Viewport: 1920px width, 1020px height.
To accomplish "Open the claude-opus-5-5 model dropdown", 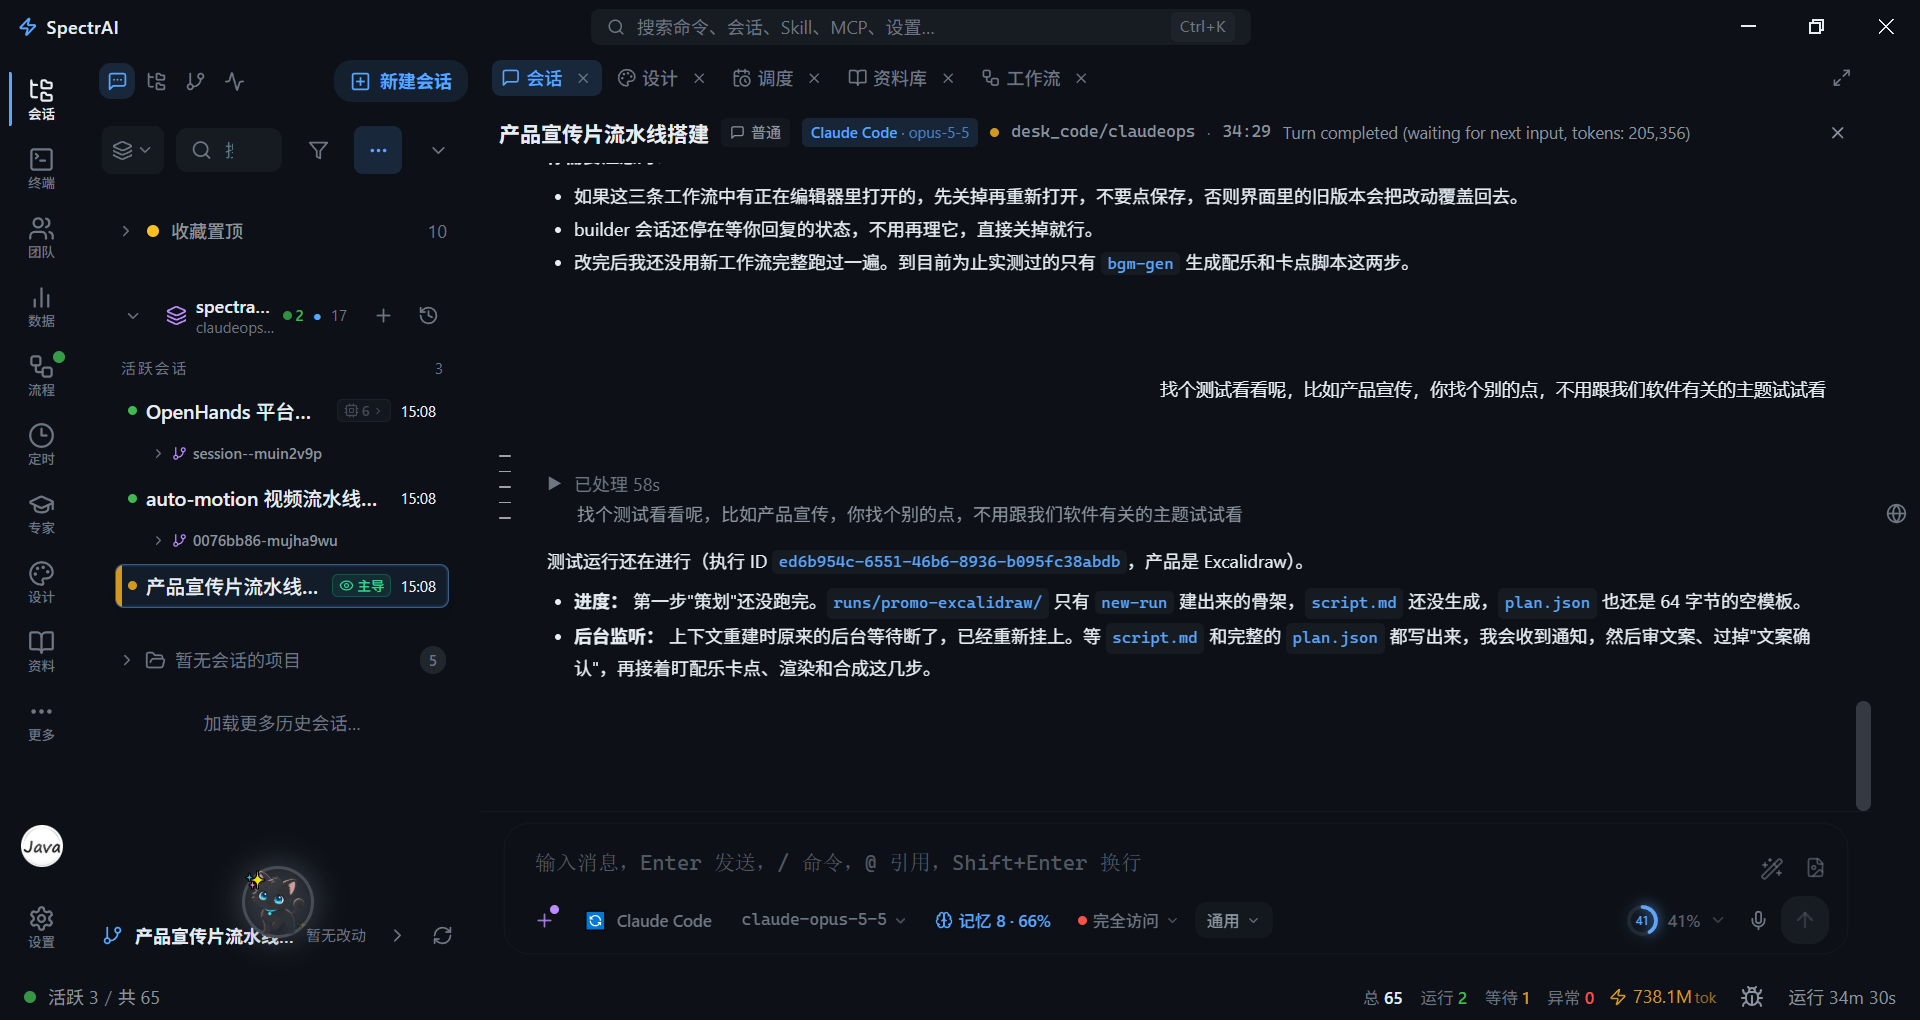I will pyautogui.click(x=823, y=920).
